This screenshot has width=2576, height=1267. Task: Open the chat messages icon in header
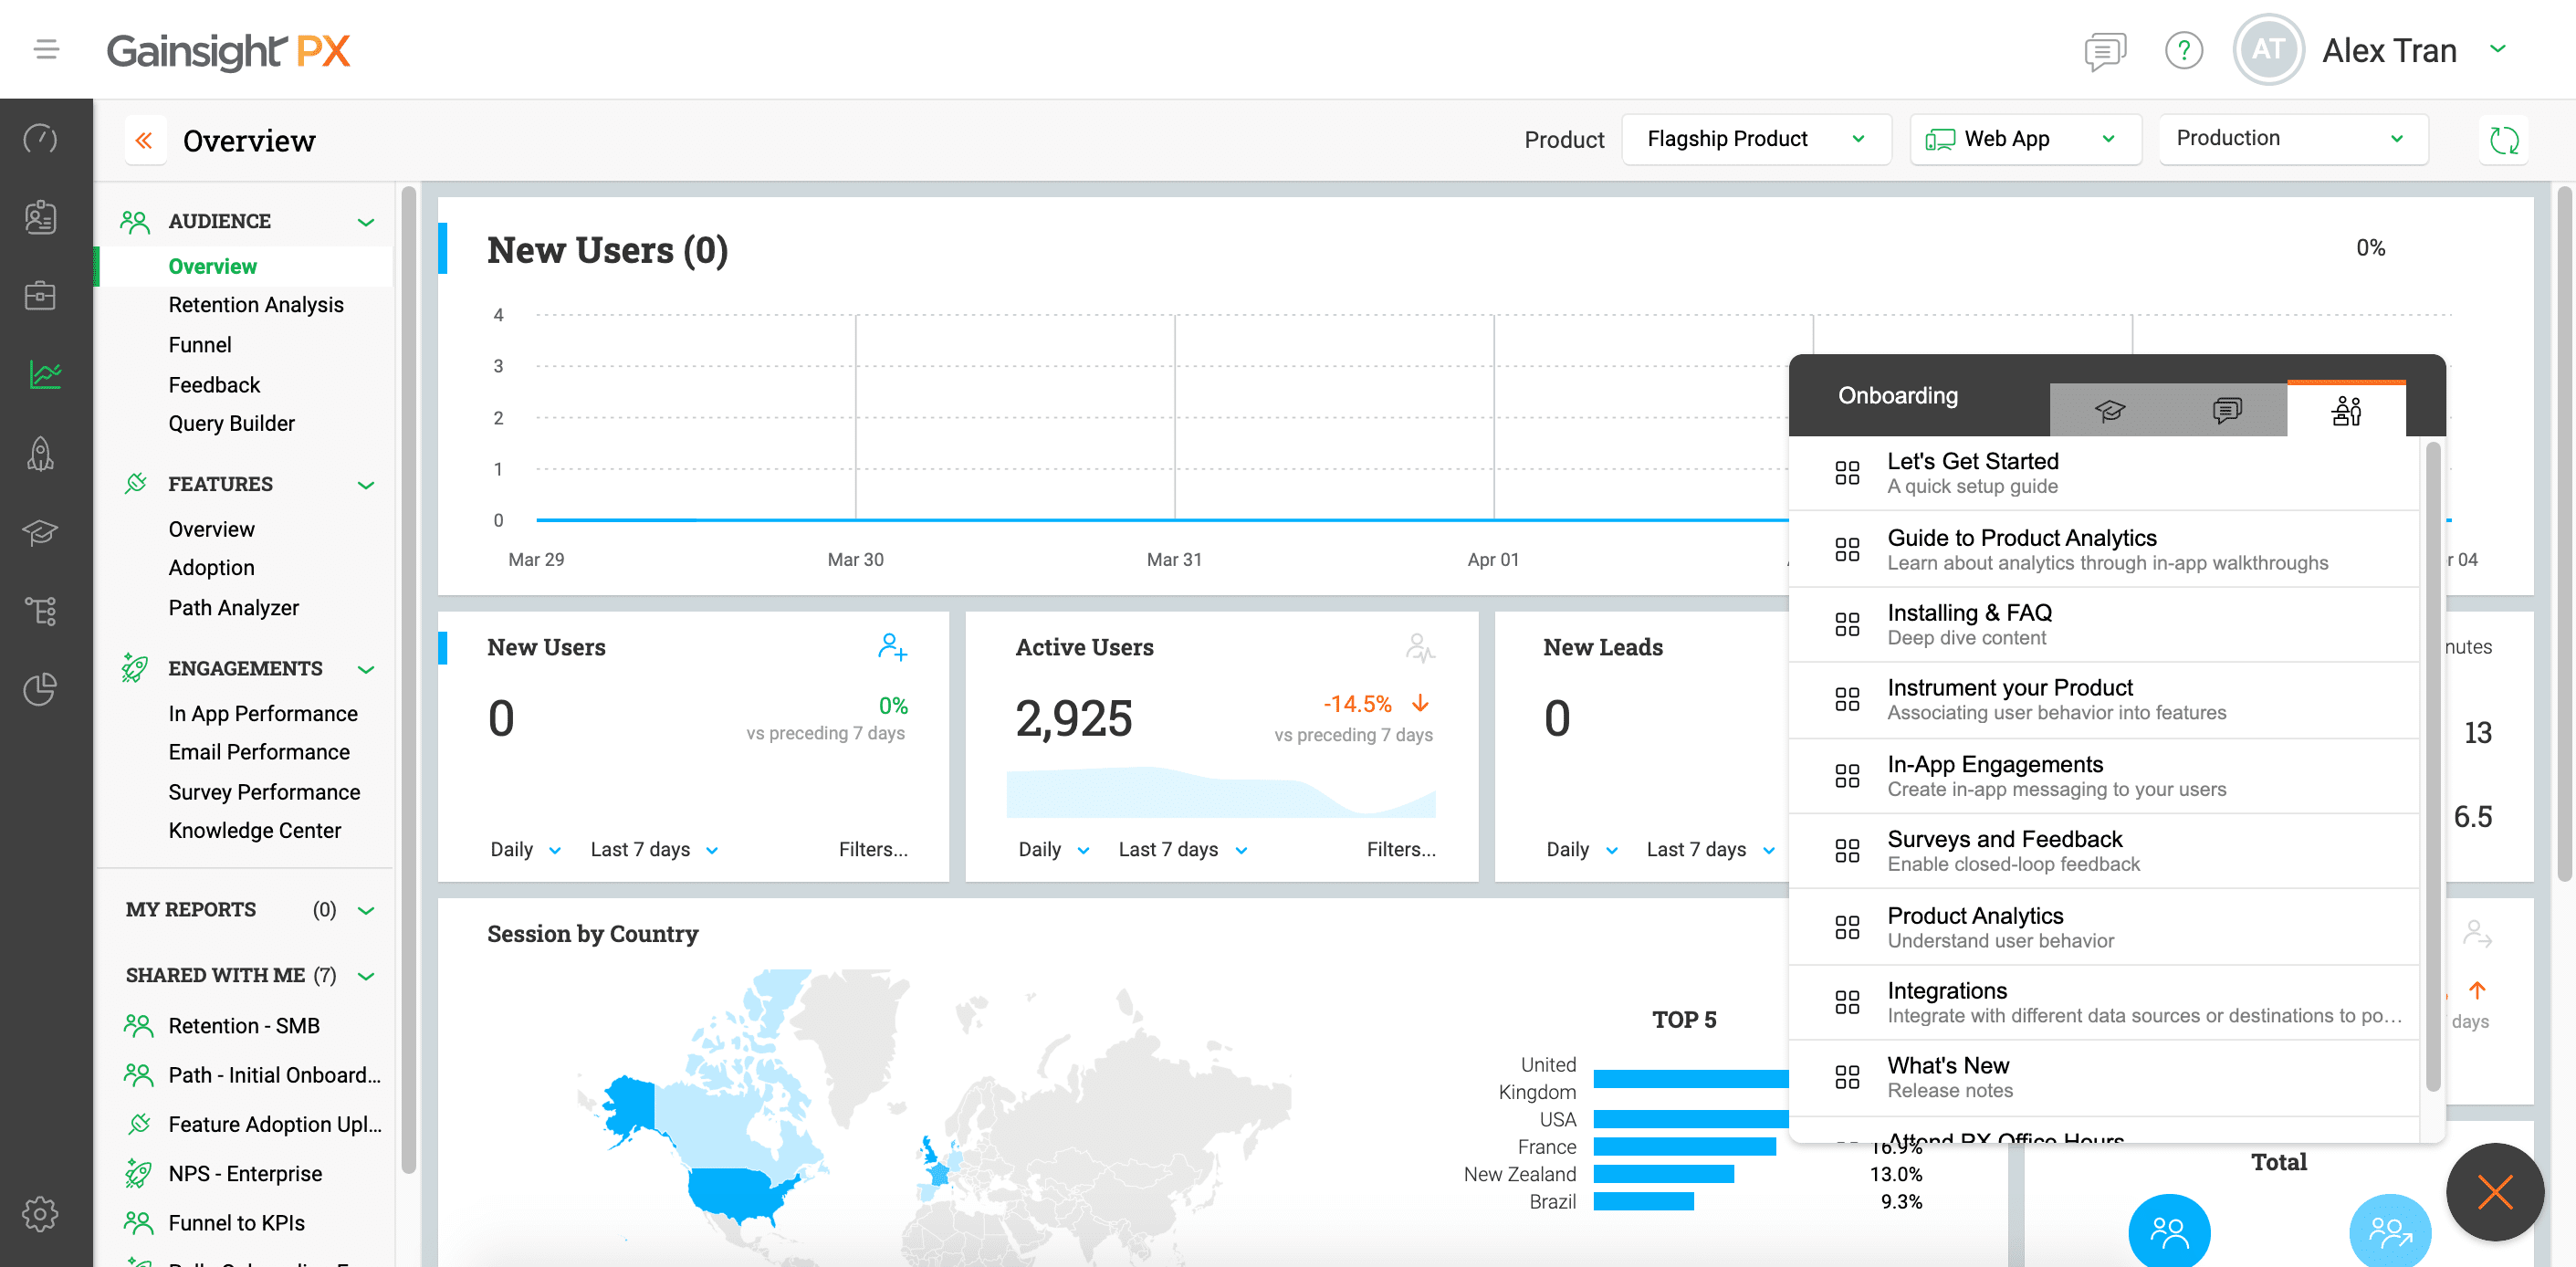[x=2104, y=50]
